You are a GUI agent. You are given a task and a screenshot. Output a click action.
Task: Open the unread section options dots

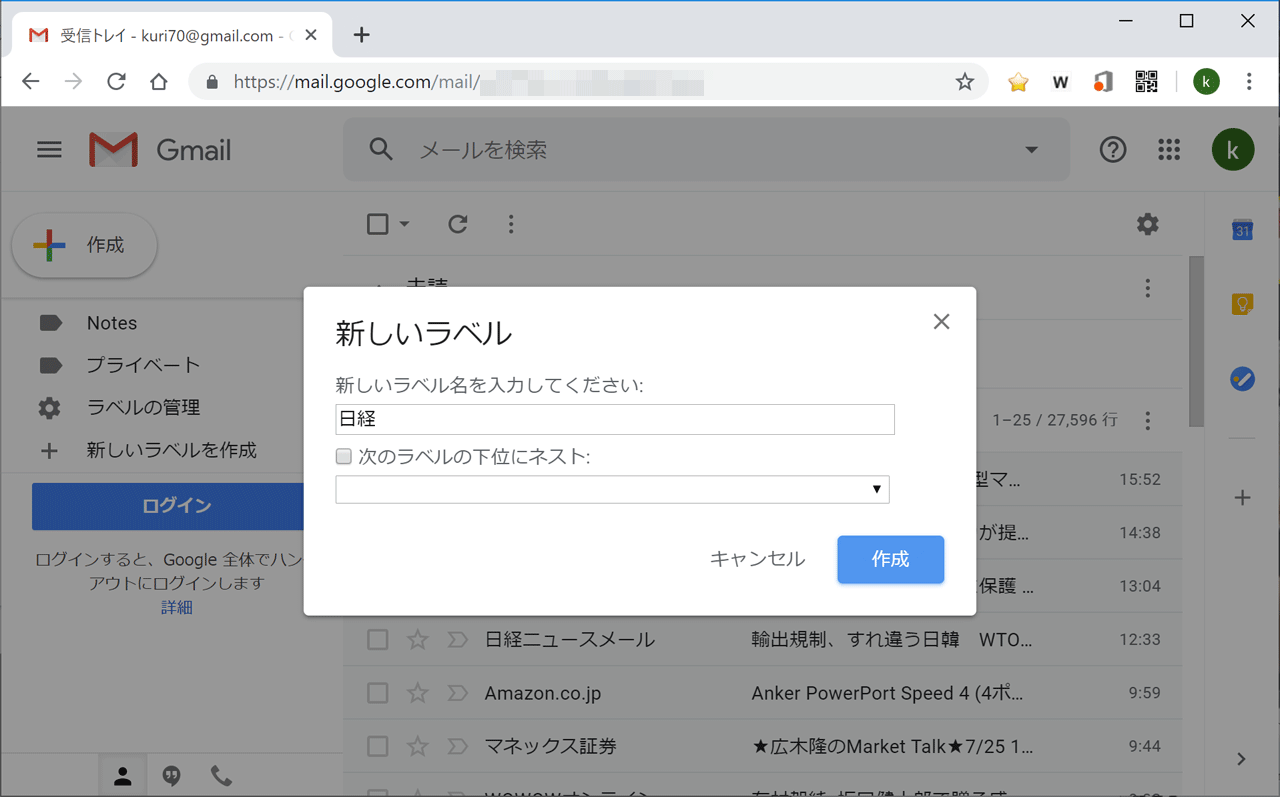pos(1148,288)
